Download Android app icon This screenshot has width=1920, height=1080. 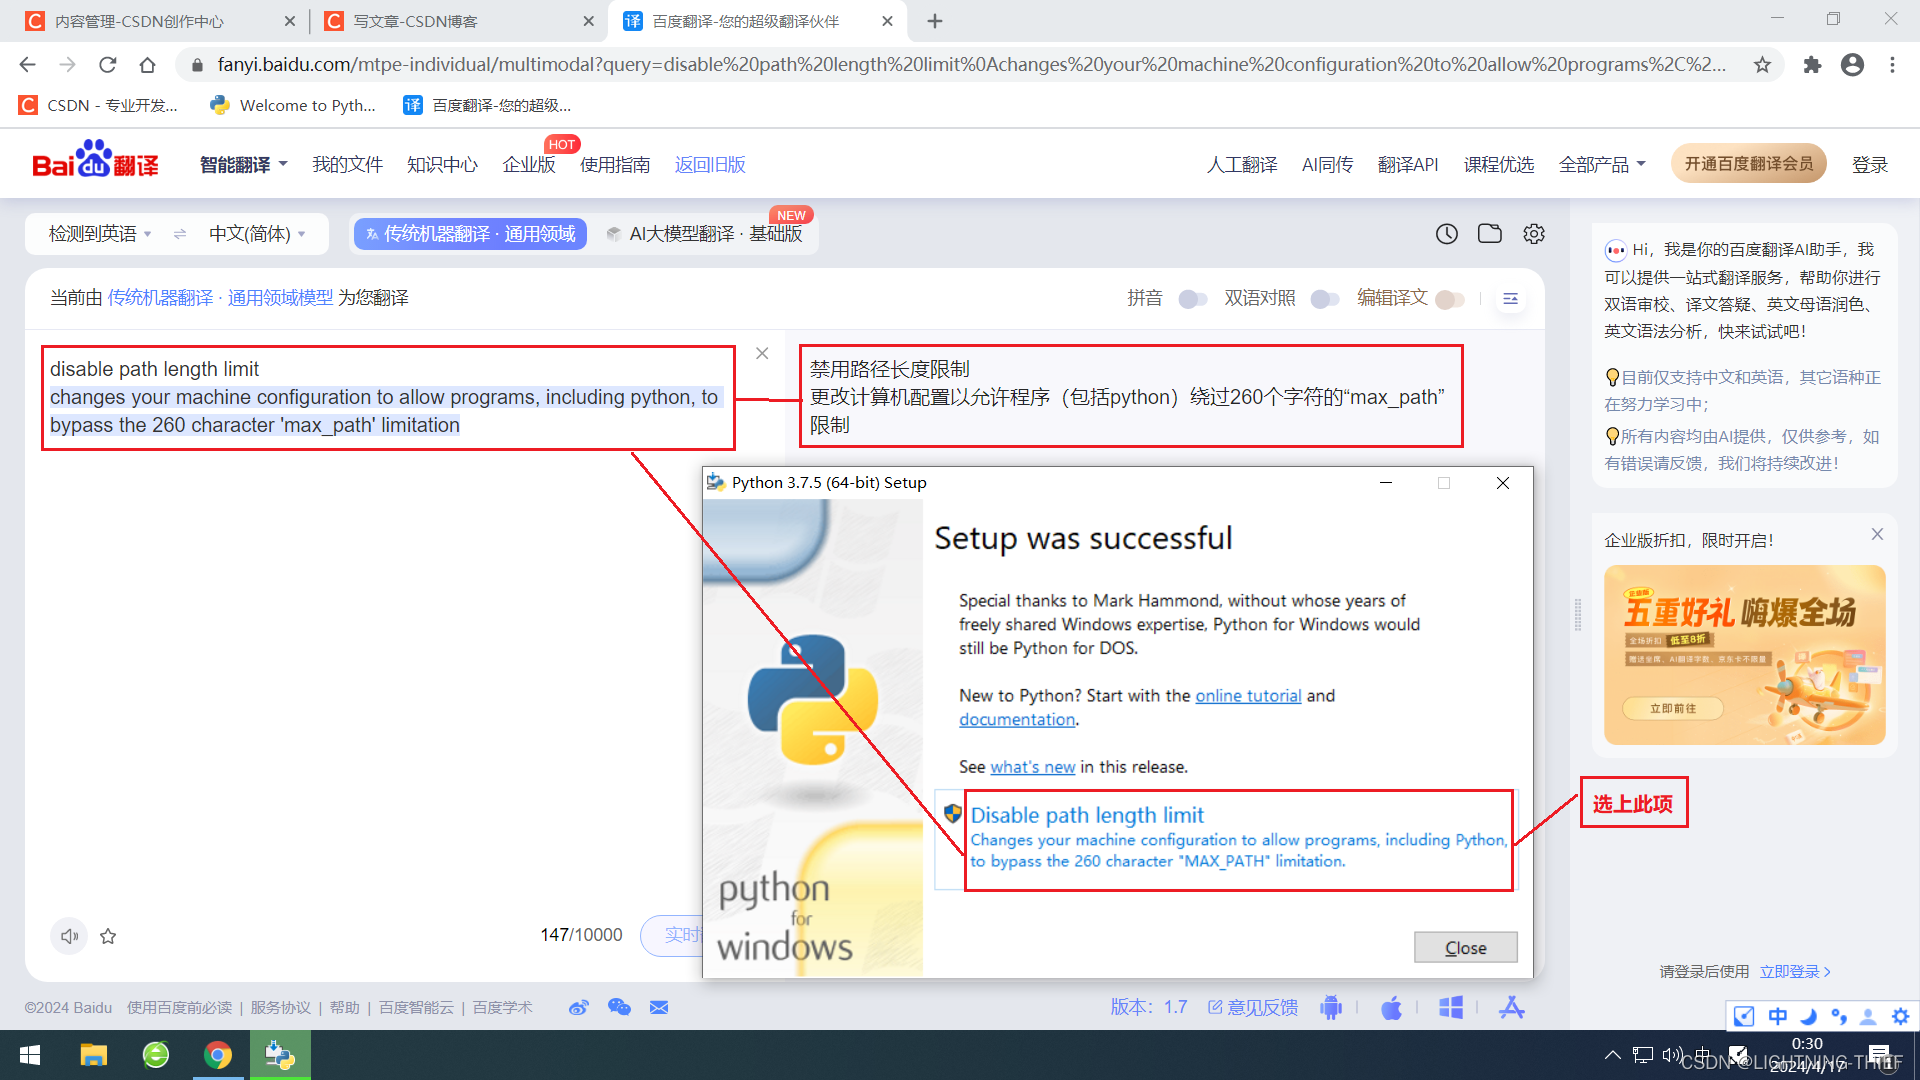[1331, 1007]
